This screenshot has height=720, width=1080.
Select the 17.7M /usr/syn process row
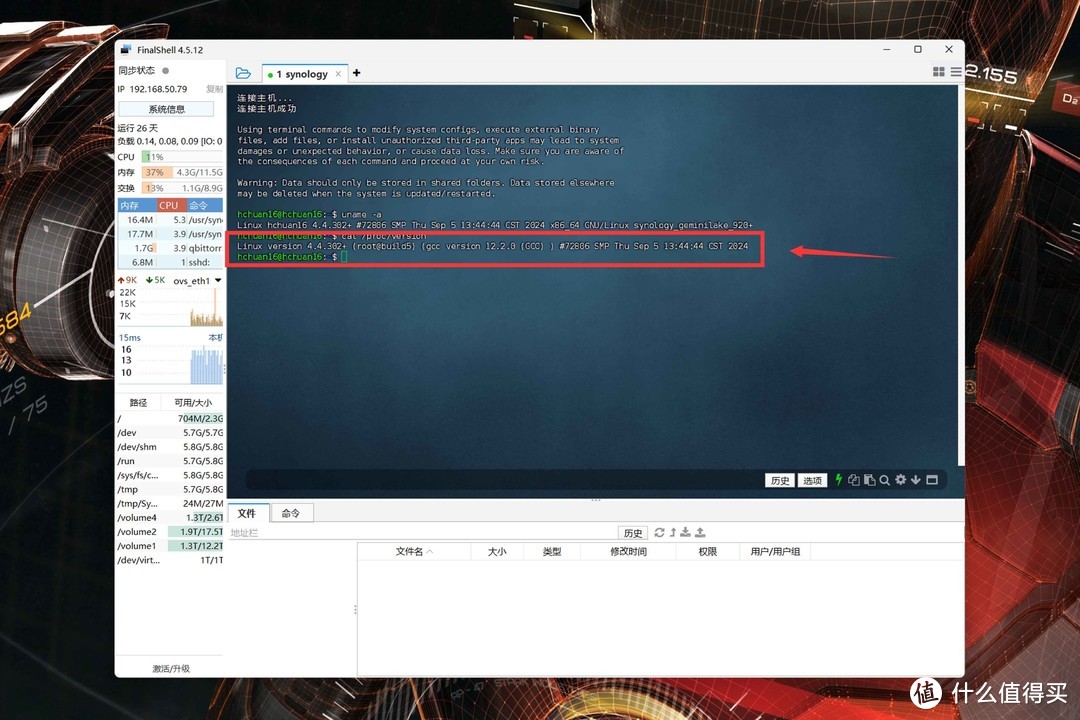click(170, 234)
